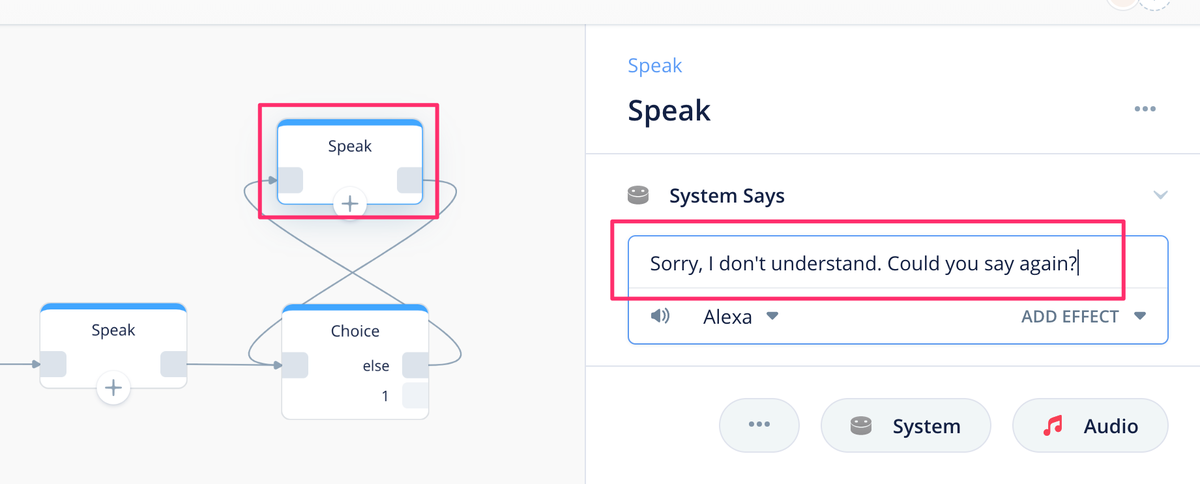The height and width of the screenshot is (484, 1200).
Task: Click the speaker volume icon next to Alexa
Action: click(x=660, y=316)
